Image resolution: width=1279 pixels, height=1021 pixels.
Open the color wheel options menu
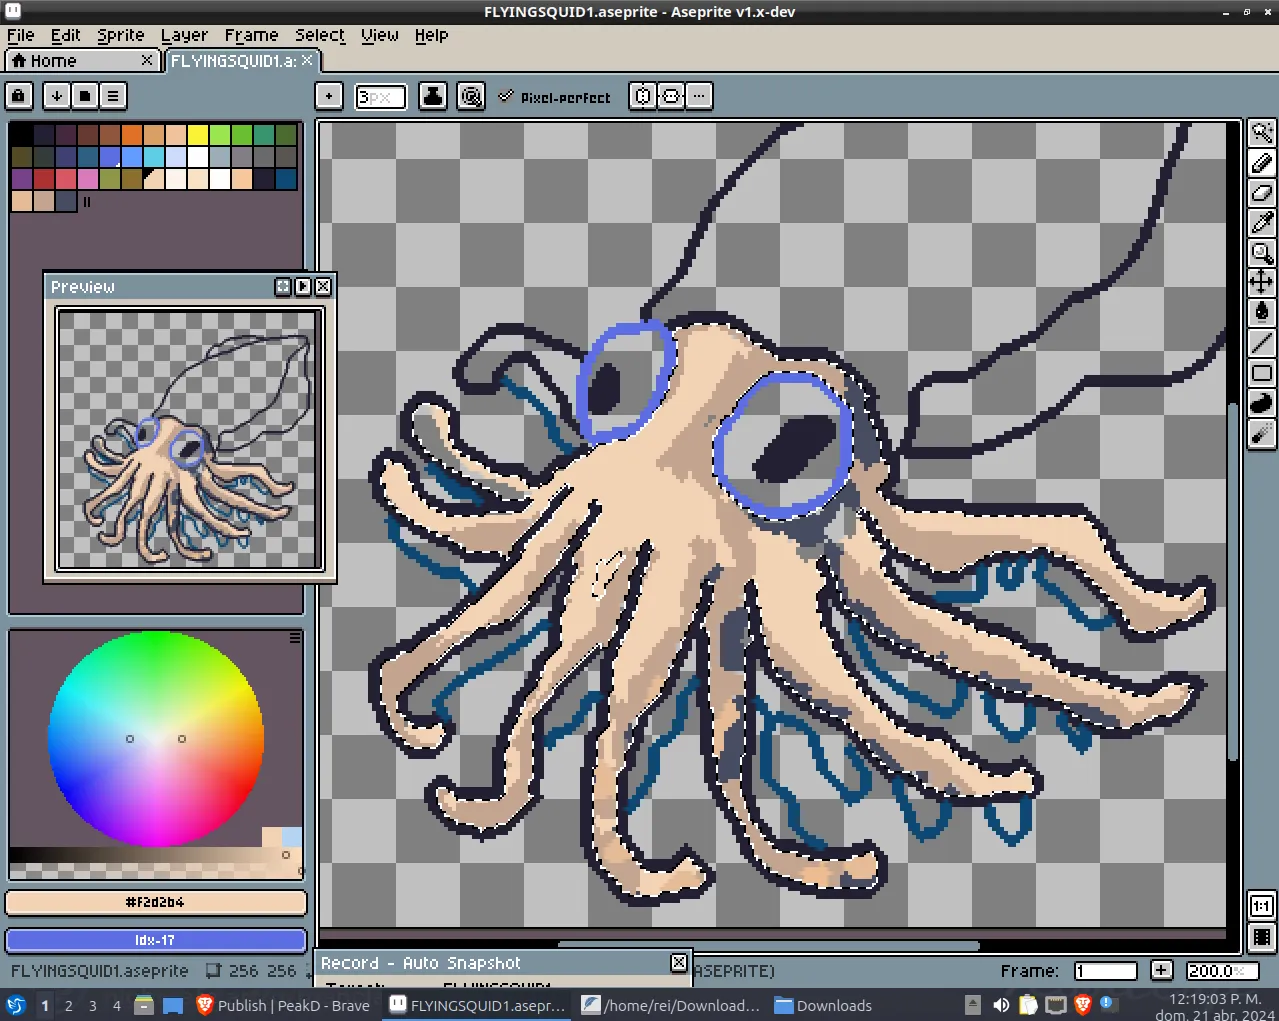click(295, 637)
